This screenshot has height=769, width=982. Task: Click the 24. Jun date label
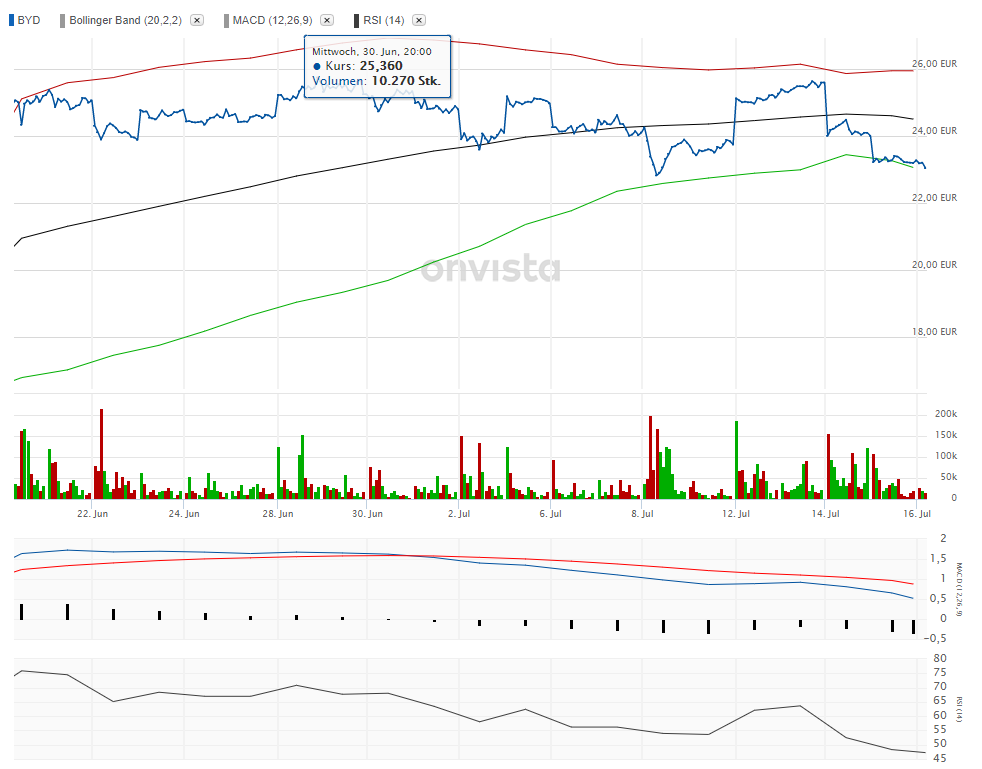[x=184, y=514]
